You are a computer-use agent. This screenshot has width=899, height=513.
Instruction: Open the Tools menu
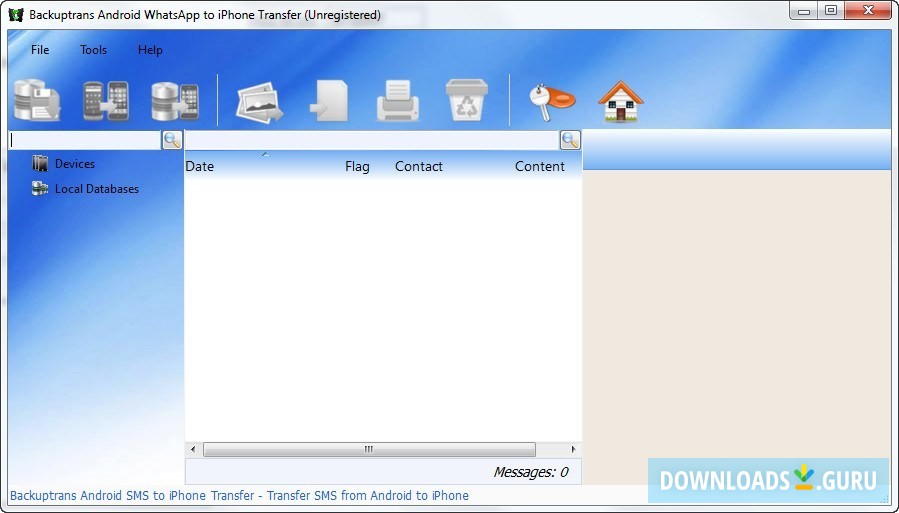tap(93, 50)
